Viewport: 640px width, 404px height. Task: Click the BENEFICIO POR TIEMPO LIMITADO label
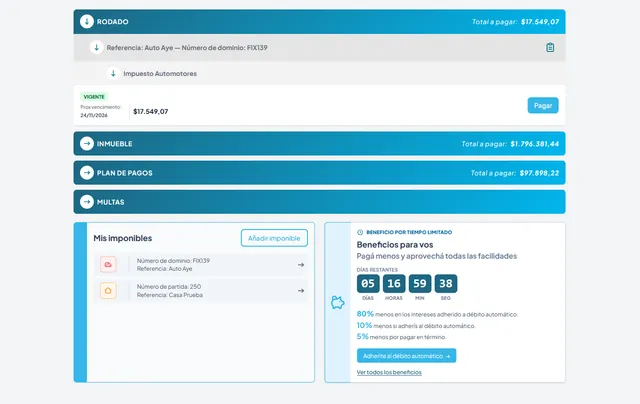coord(409,232)
